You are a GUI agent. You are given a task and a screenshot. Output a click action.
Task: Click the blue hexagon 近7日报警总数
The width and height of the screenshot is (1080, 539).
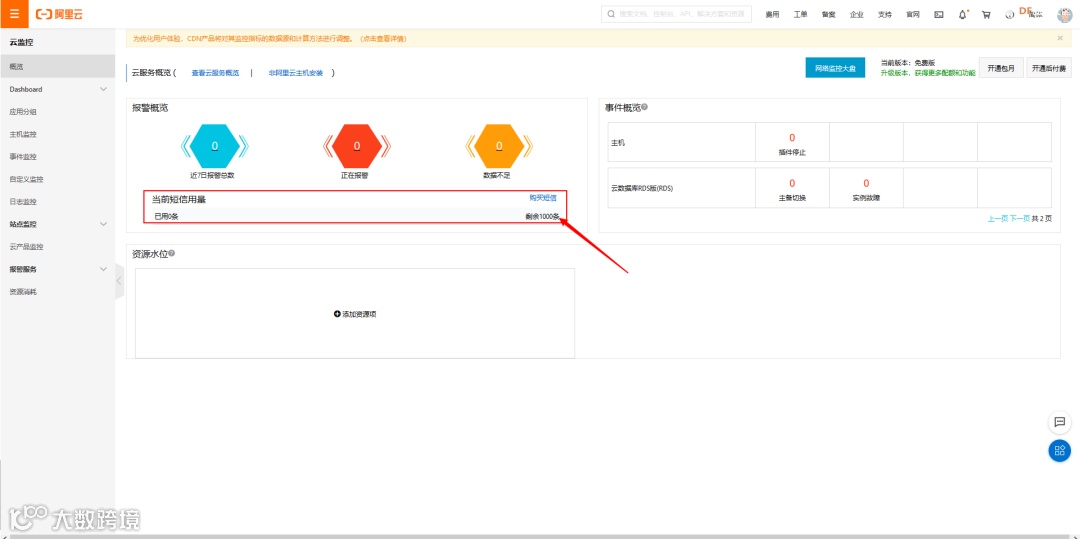pos(215,146)
